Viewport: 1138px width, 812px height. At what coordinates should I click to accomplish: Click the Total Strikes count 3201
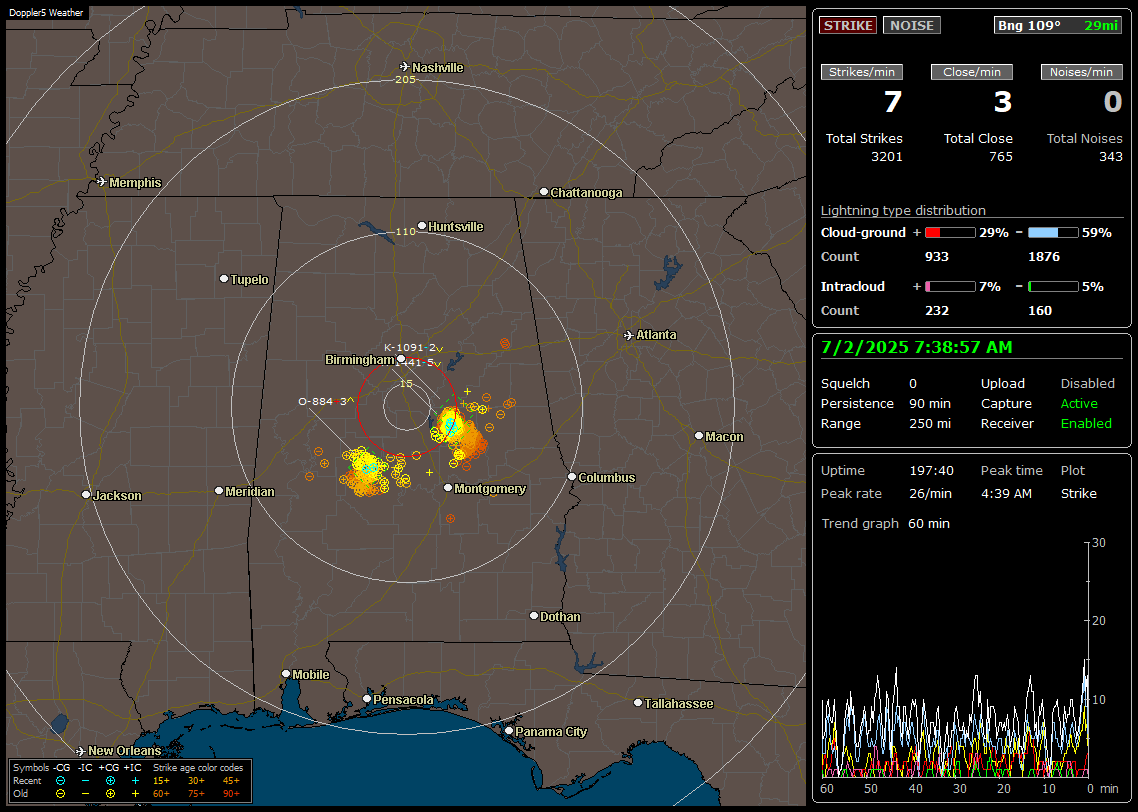(x=887, y=157)
